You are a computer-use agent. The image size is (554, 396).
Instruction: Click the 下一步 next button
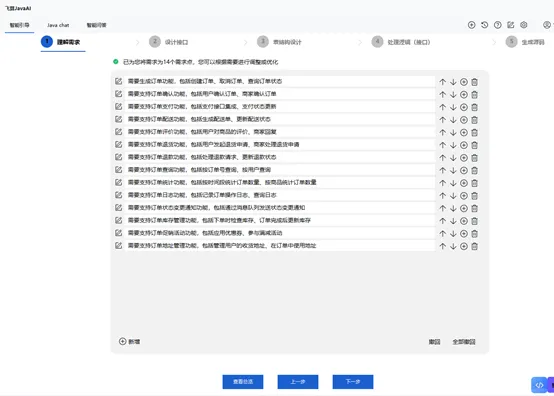point(353,382)
